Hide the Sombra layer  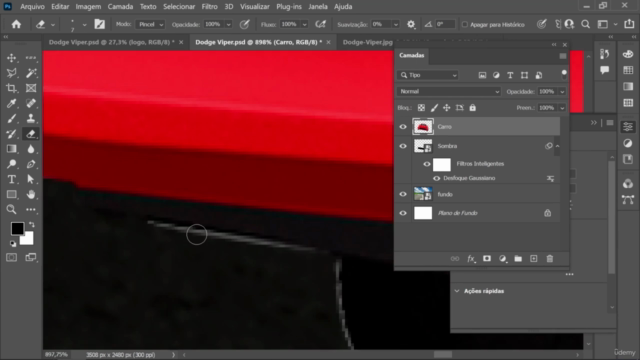tap(403, 146)
